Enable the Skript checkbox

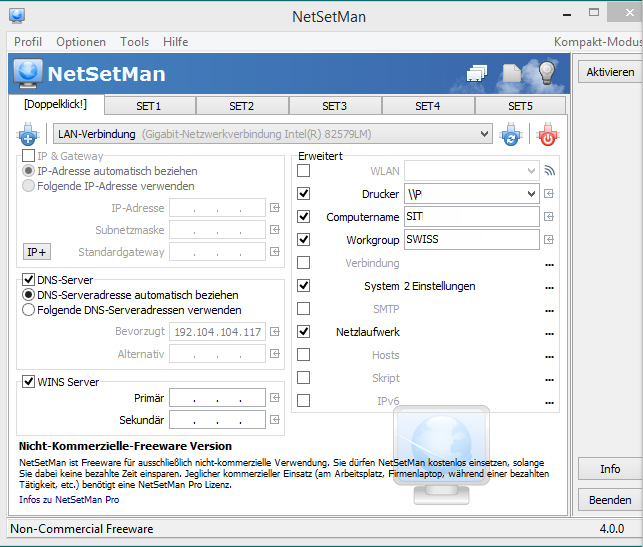(x=303, y=377)
